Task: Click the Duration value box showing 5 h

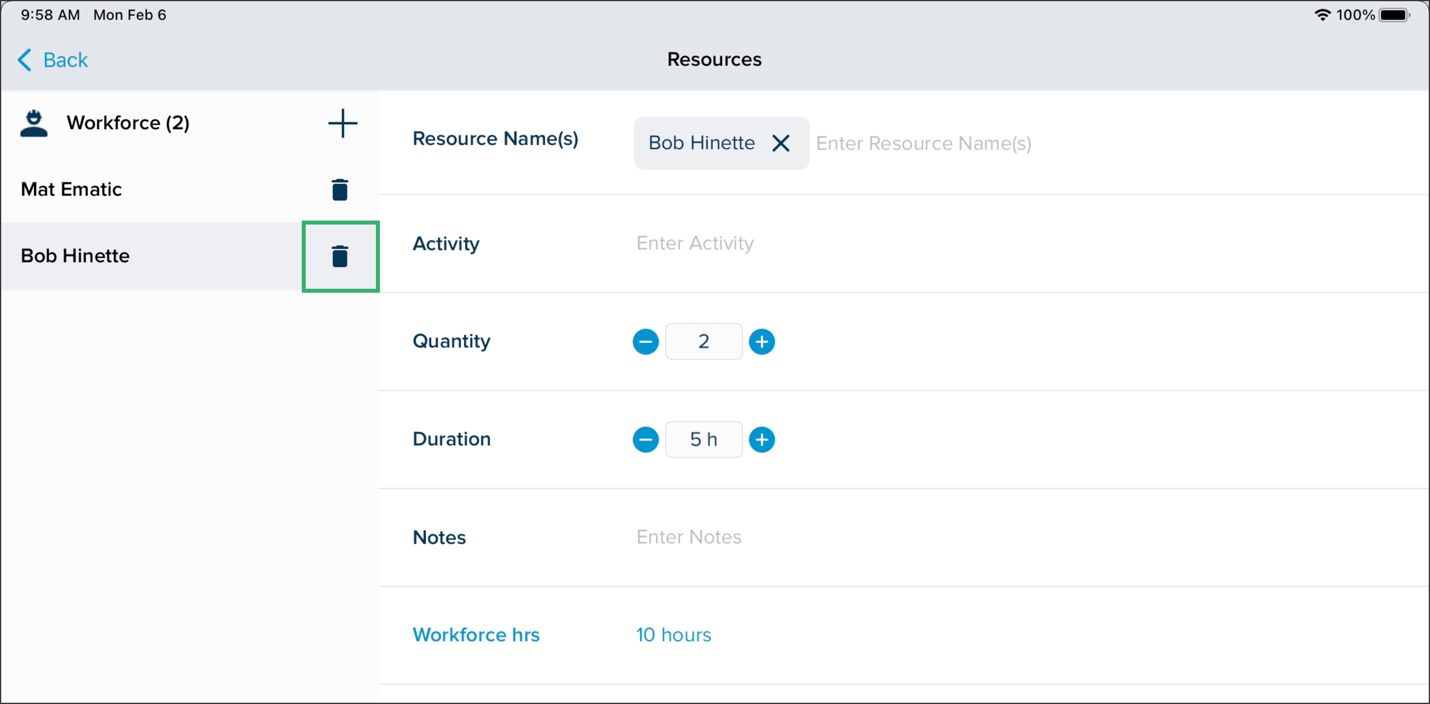Action: [x=704, y=440]
